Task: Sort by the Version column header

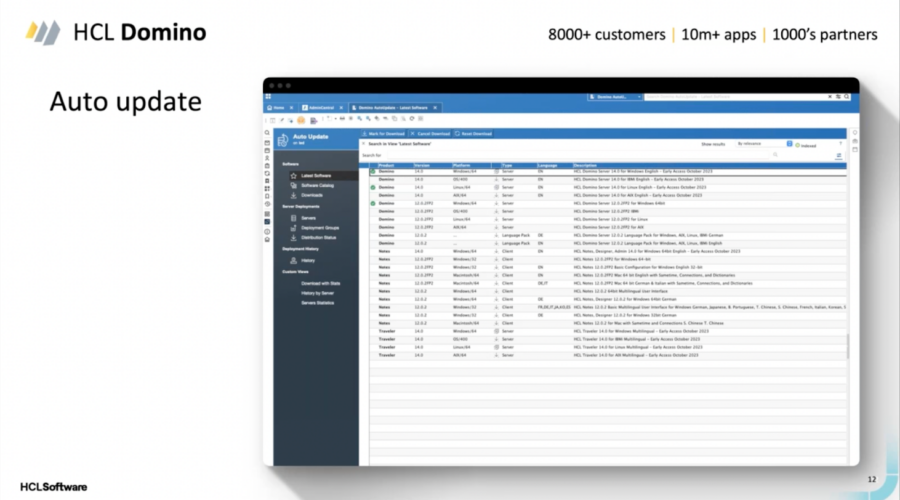Action: (x=422, y=165)
